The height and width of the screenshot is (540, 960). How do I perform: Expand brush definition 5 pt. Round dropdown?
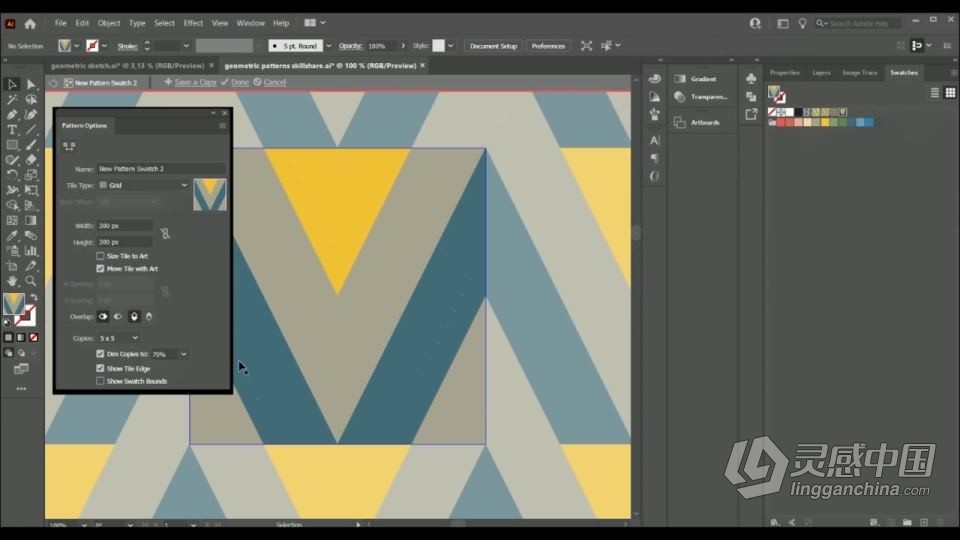point(329,46)
